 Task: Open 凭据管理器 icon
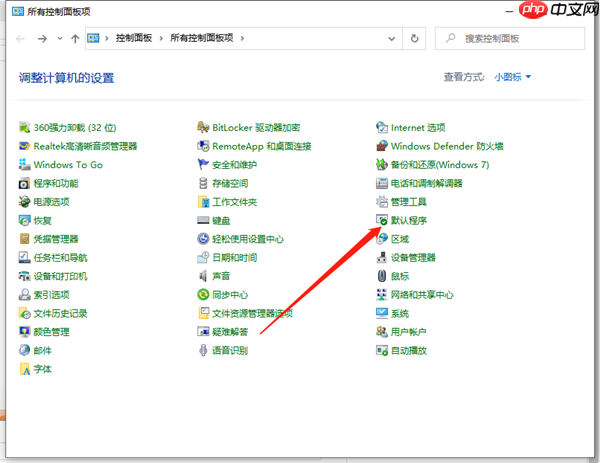[x=24, y=239]
